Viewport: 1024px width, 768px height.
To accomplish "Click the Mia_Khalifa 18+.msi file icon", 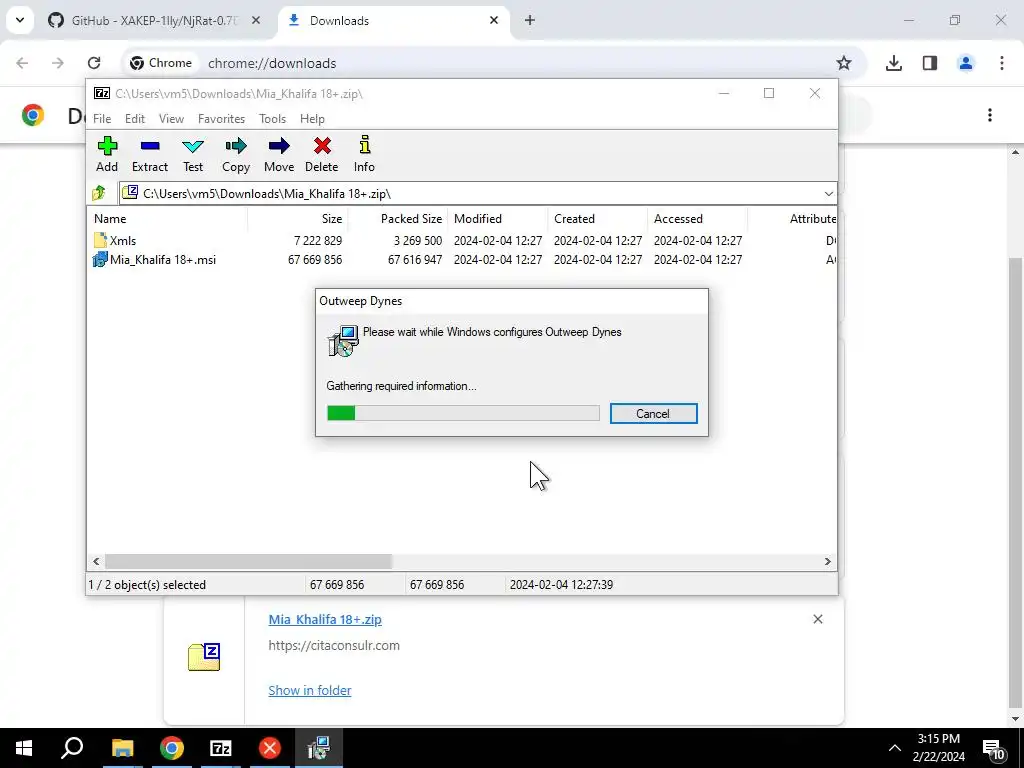I will click(100, 260).
